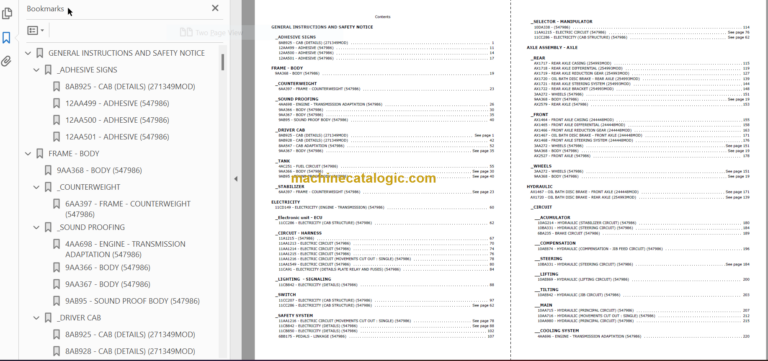Viewport: 768px width, 361px height.
Task: Click bookmark icon beside 9AB95 - SOUND PROOF BODY
Action: click(56, 301)
